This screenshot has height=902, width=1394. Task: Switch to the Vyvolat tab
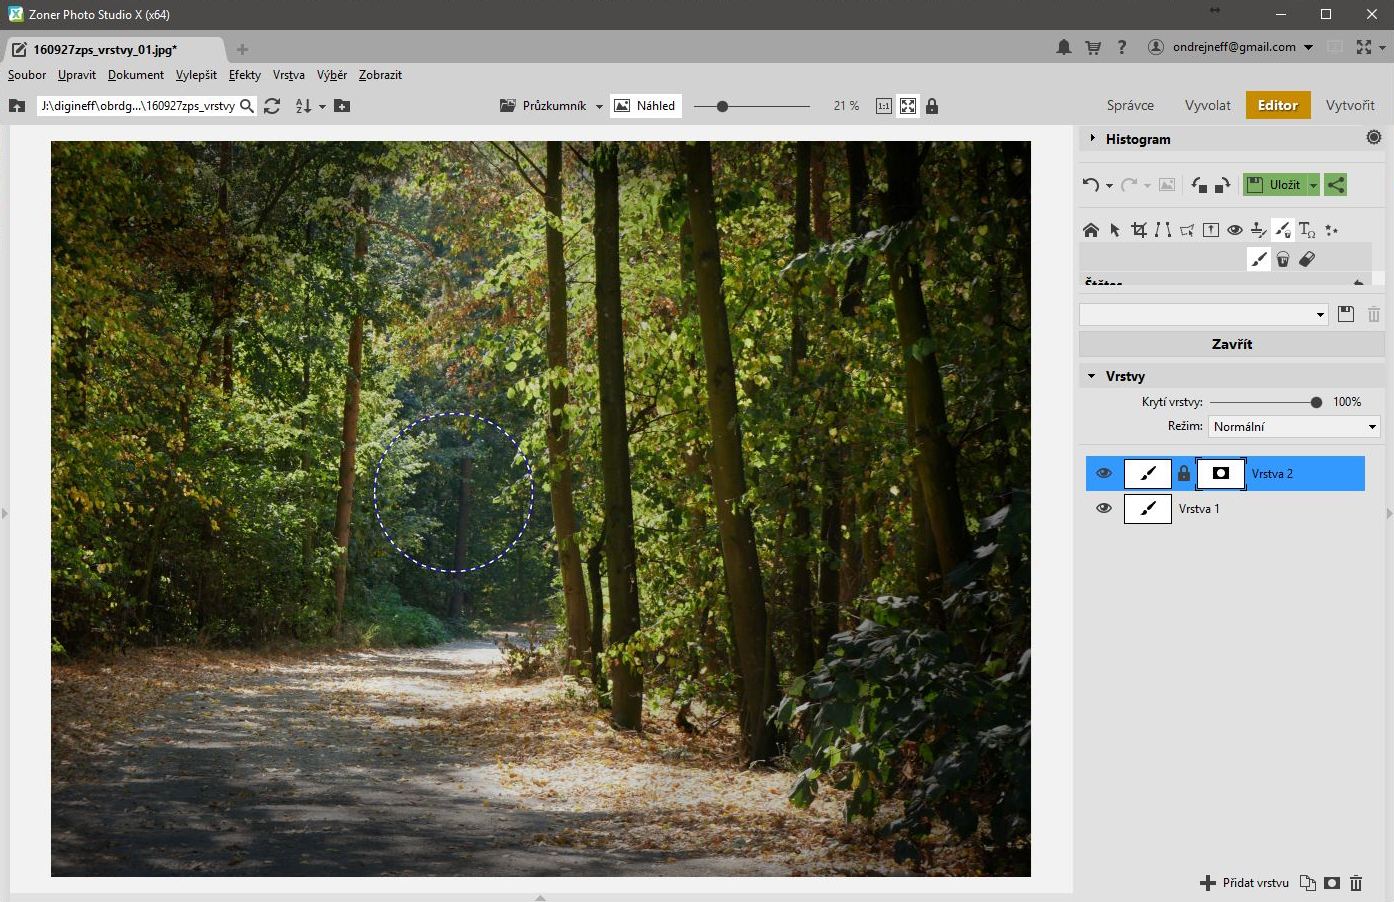point(1207,105)
